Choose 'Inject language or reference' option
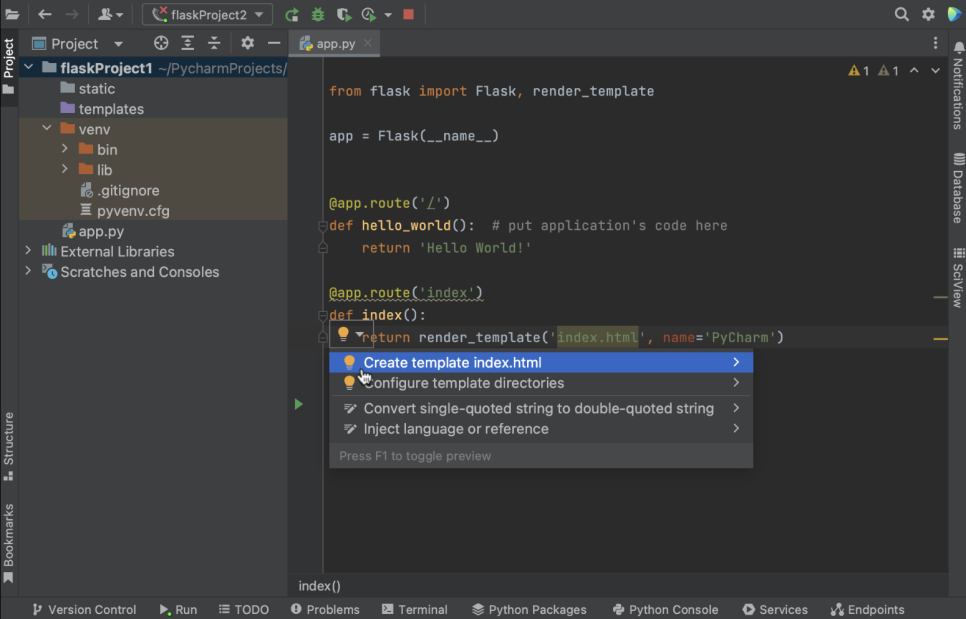The width and height of the screenshot is (966, 619). [x=455, y=429]
